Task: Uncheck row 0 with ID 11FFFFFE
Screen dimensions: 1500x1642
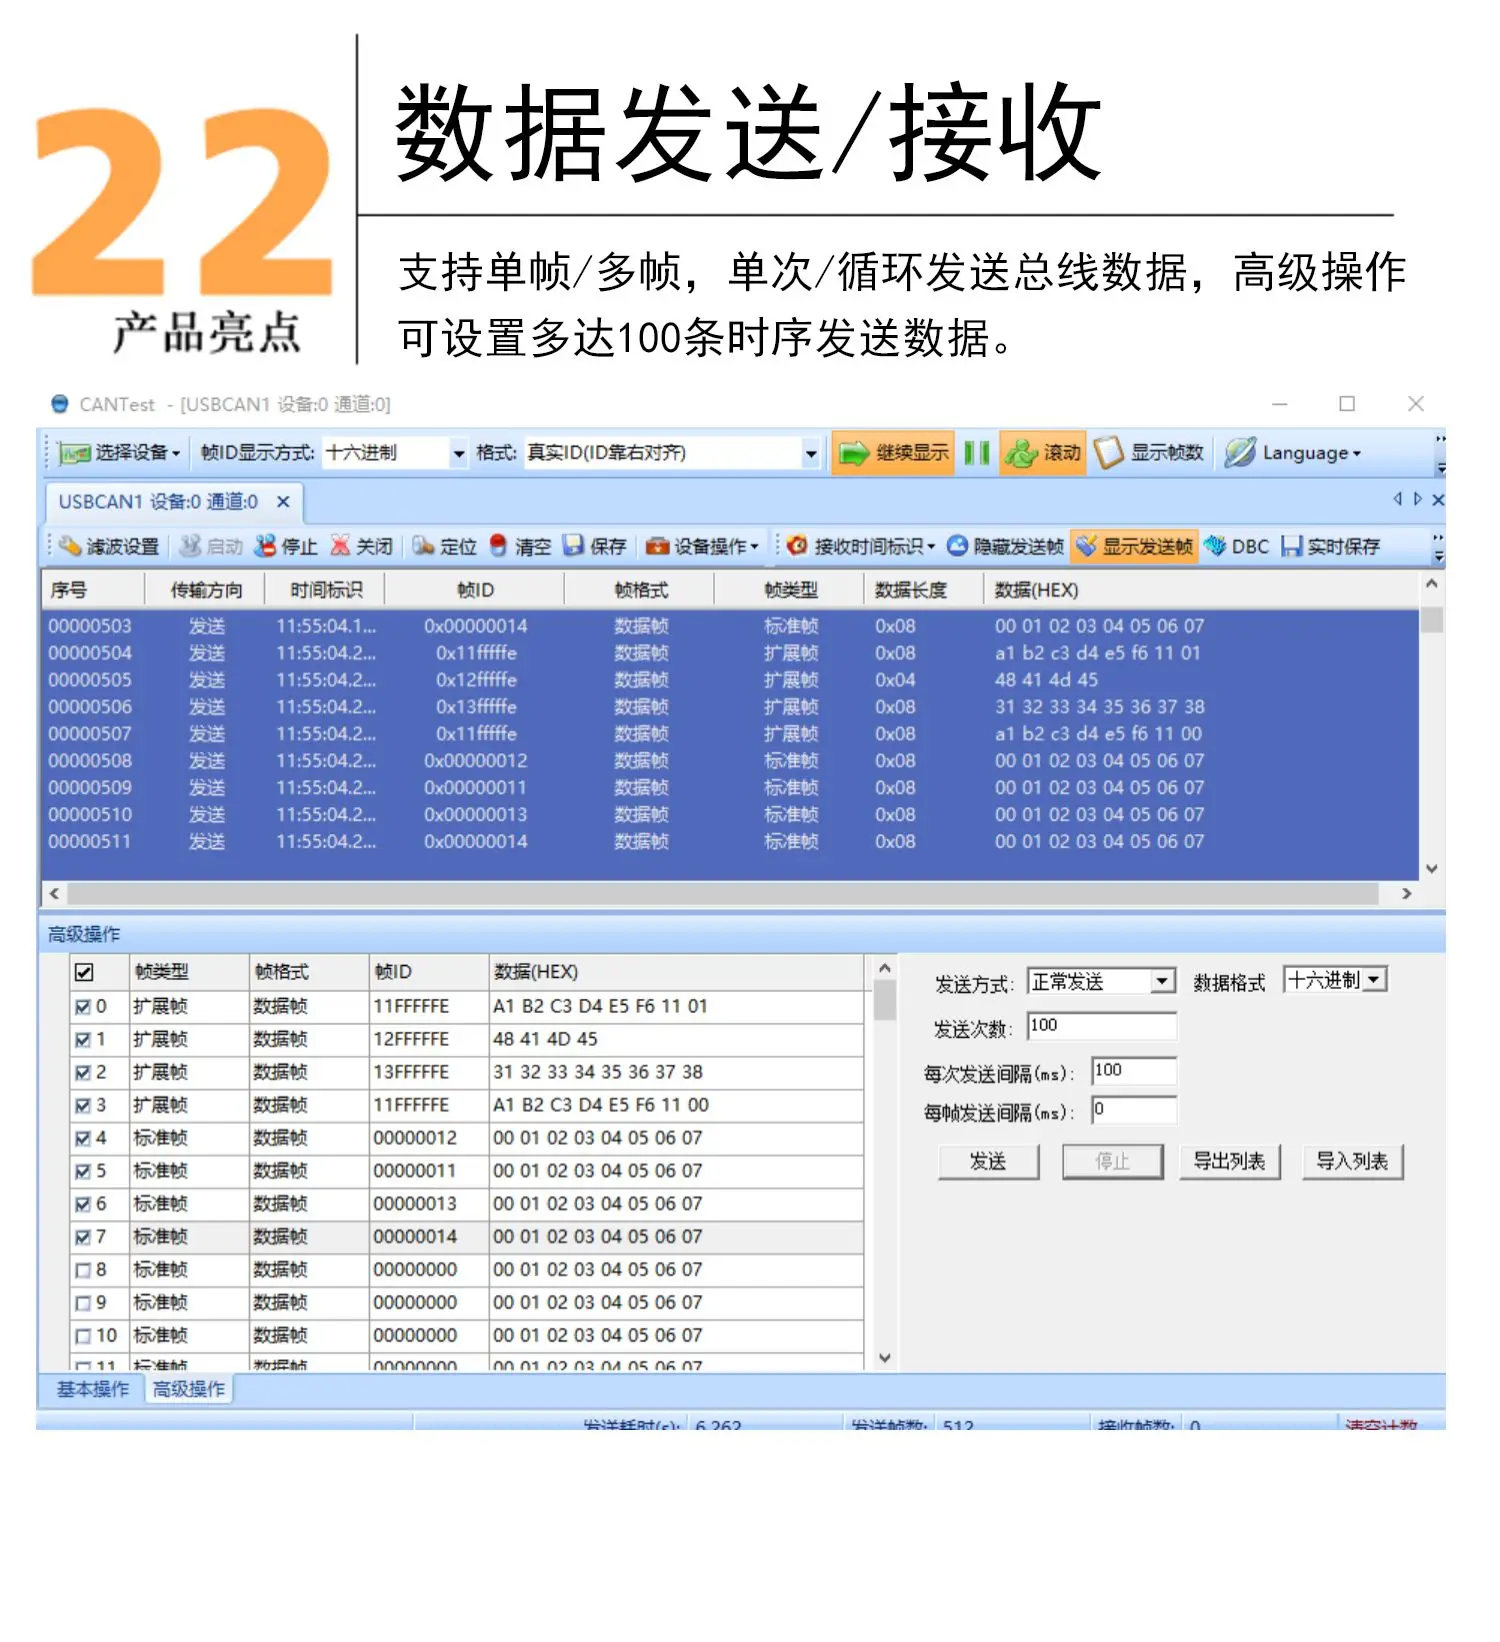Action: coord(83,1007)
